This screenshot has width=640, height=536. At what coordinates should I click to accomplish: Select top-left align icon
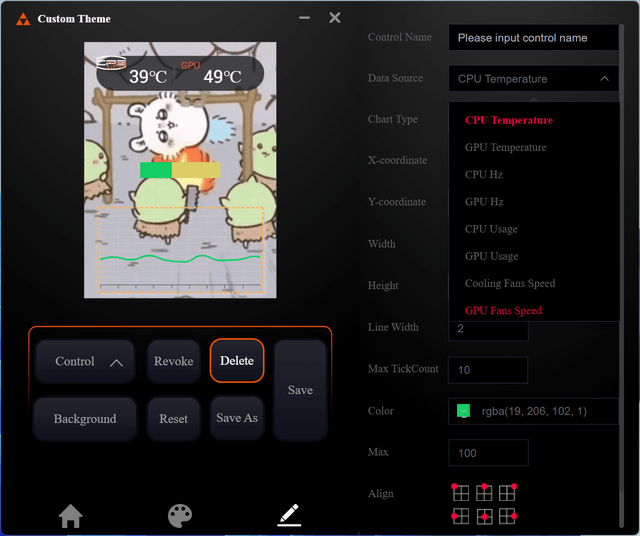460,493
